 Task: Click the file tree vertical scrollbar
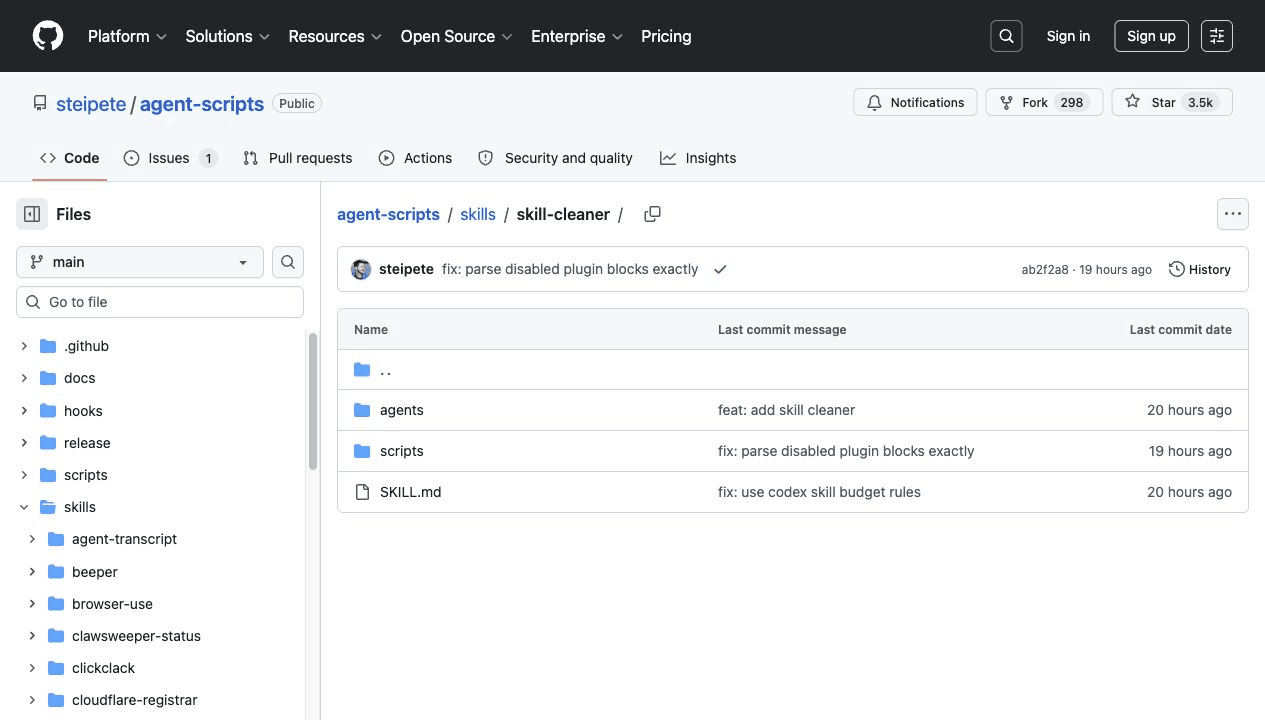[313, 401]
